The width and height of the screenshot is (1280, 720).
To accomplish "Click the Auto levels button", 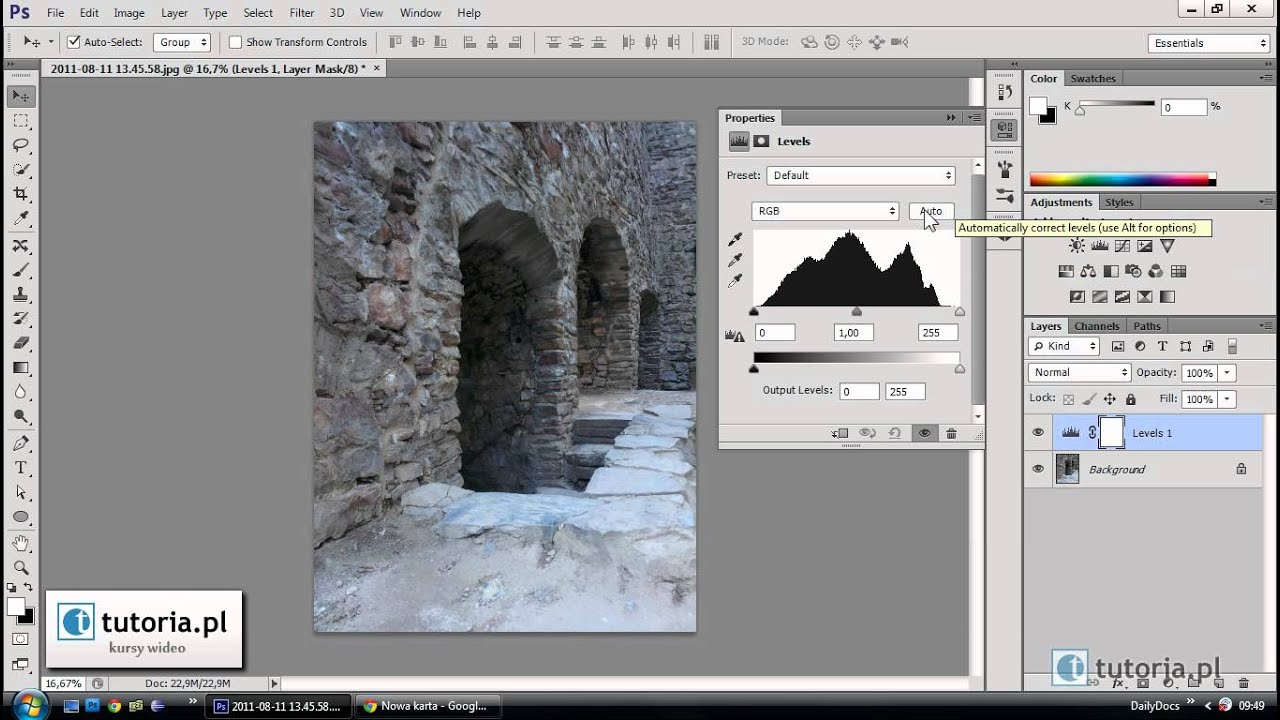I will [x=931, y=211].
